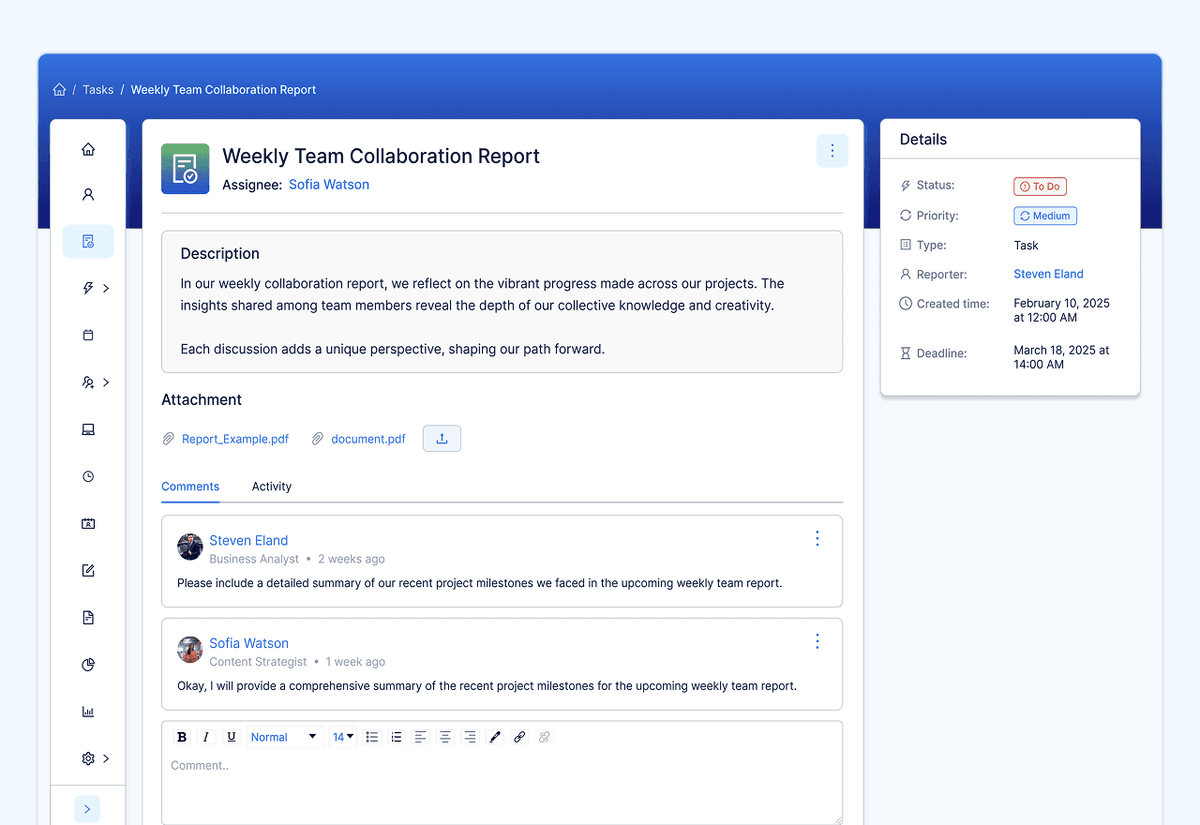Open the contact-card sidebar icon
Viewport: 1200px width, 825px height.
[88, 523]
